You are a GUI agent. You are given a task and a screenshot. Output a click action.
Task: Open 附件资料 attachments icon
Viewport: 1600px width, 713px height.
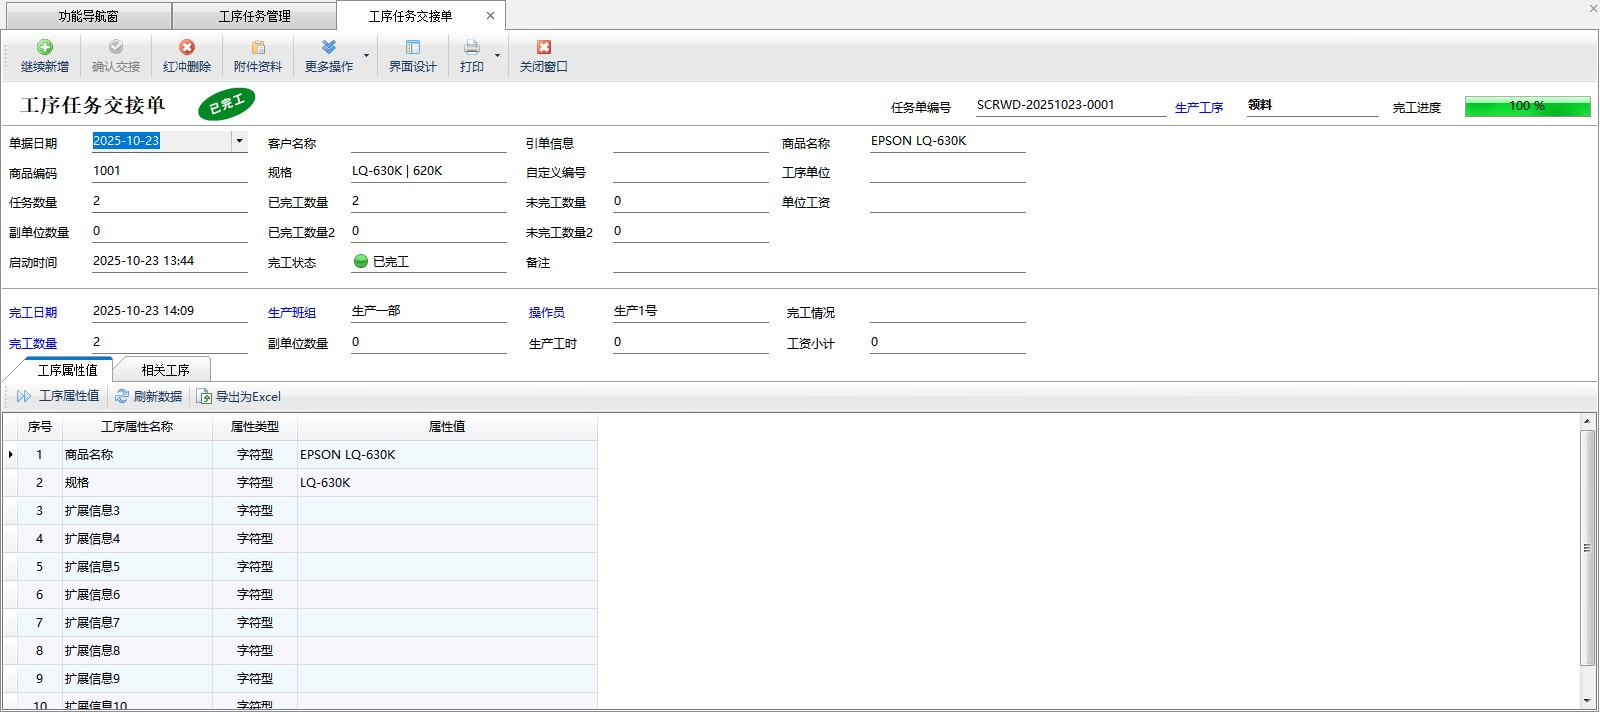tap(258, 47)
